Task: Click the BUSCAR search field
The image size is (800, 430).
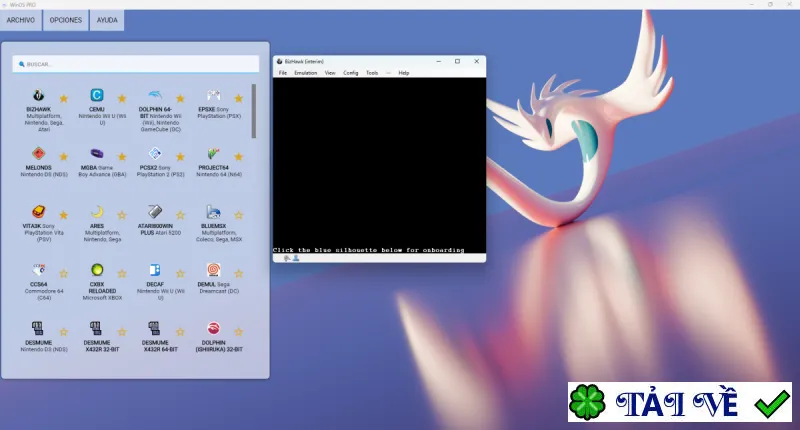Action: click(x=136, y=64)
